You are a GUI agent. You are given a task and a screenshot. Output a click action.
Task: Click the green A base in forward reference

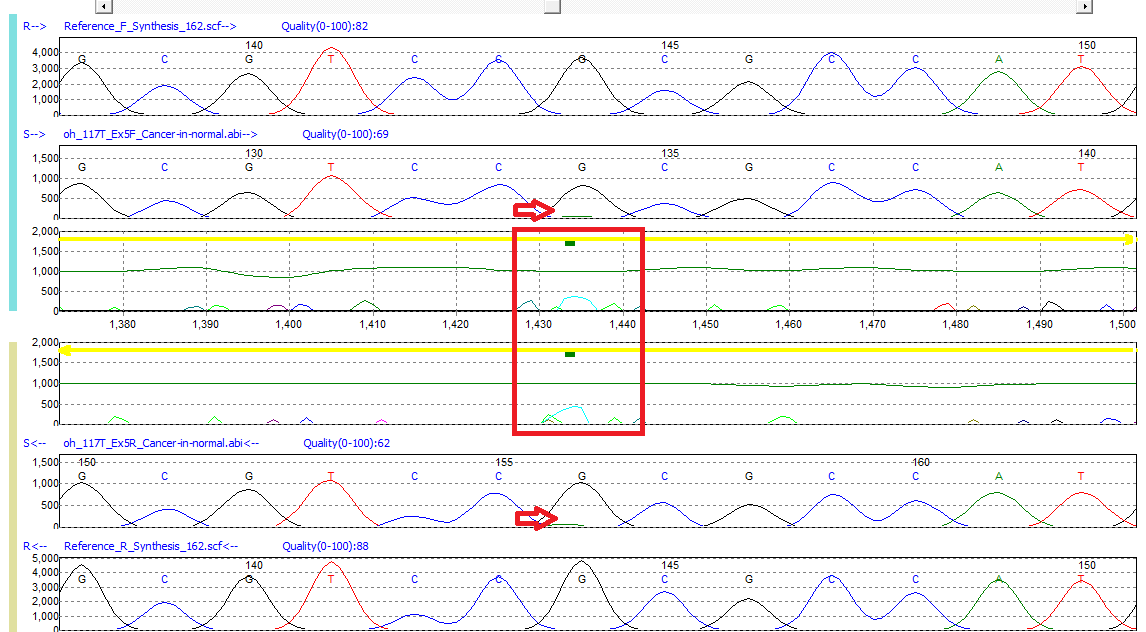(999, 59)
